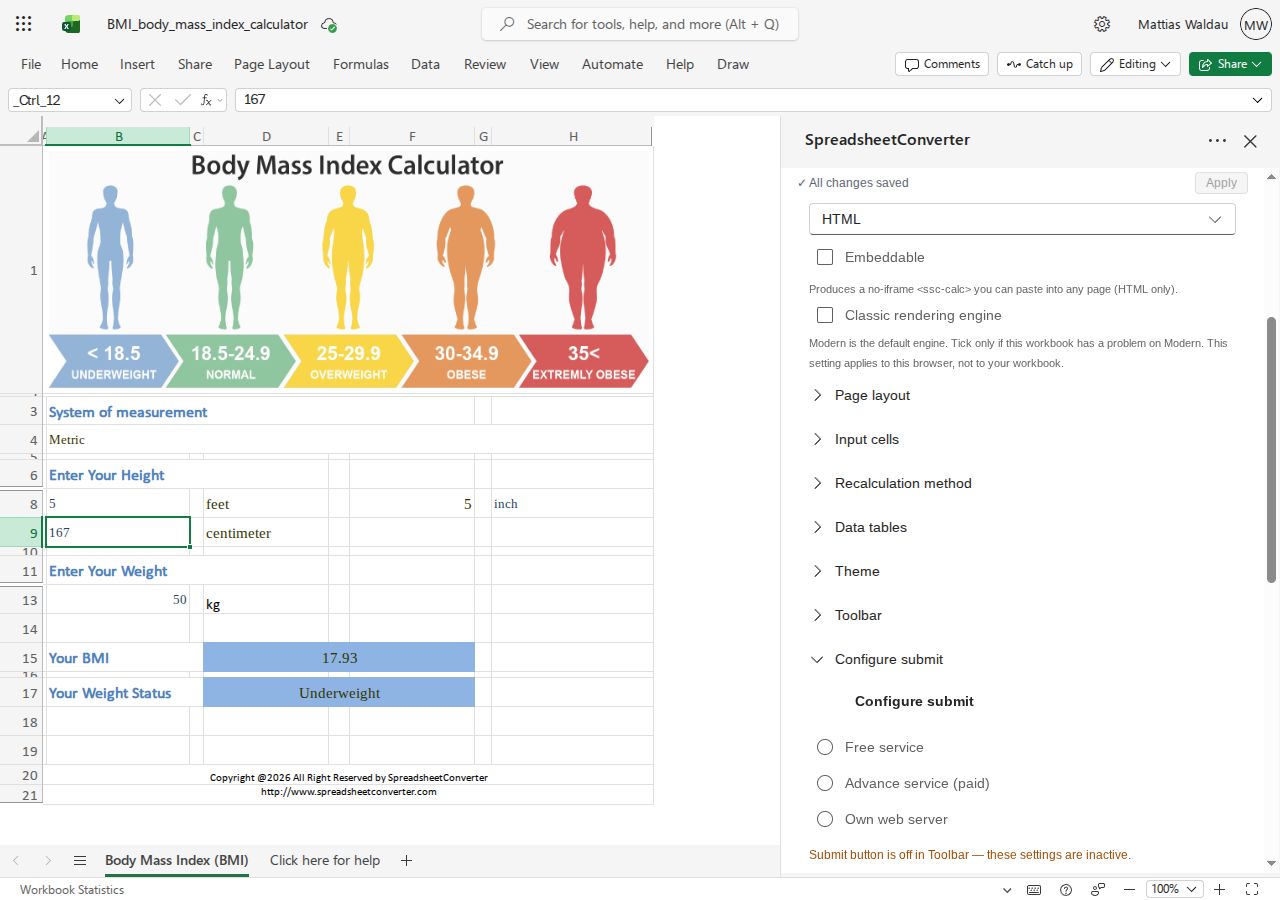Tick the Classic rendering engine checkbox

click(825, 315)
